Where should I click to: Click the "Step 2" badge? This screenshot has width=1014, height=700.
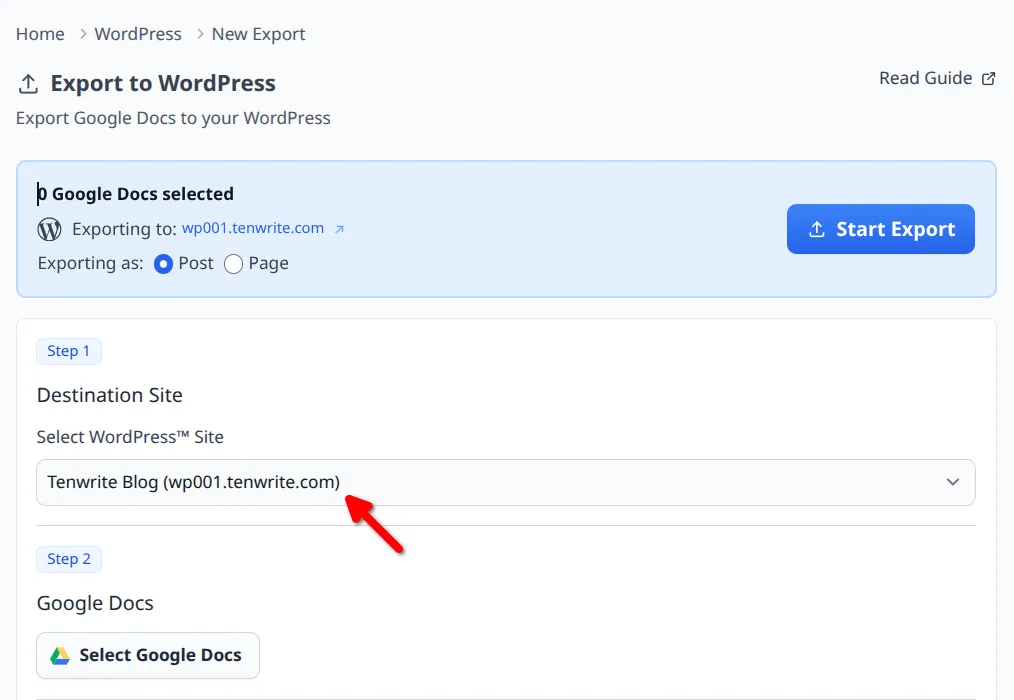point(68,559)
